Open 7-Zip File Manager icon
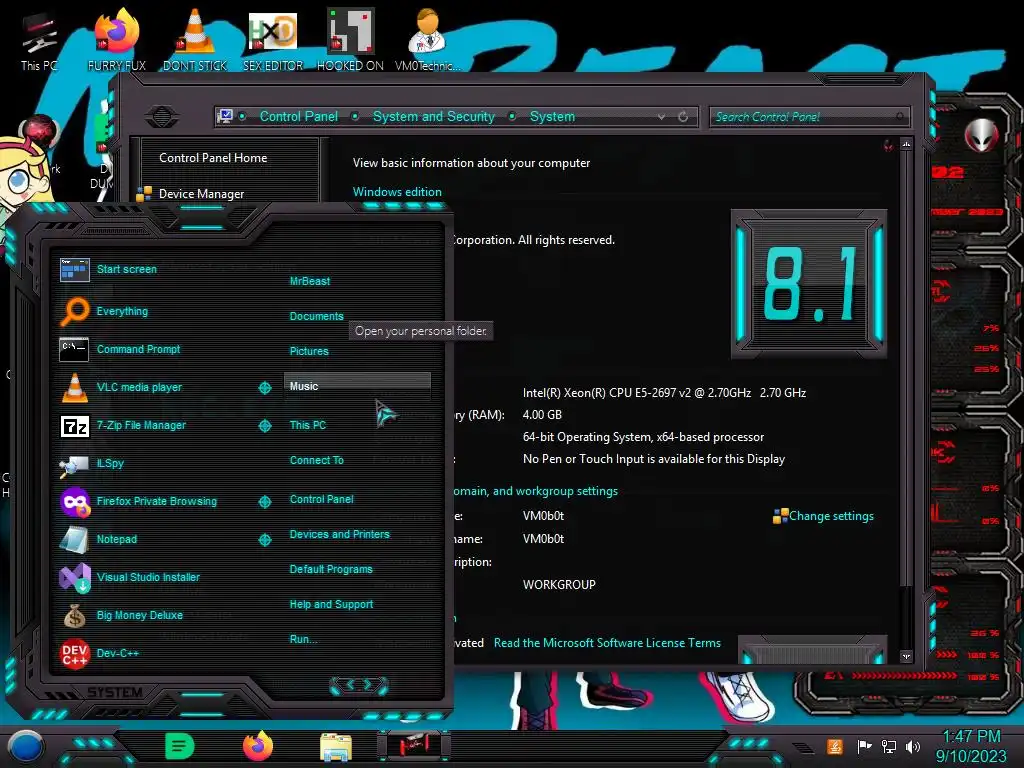The height and width of the screenshot is (768, 1024). pyautogui.click(x=74, y=426)
